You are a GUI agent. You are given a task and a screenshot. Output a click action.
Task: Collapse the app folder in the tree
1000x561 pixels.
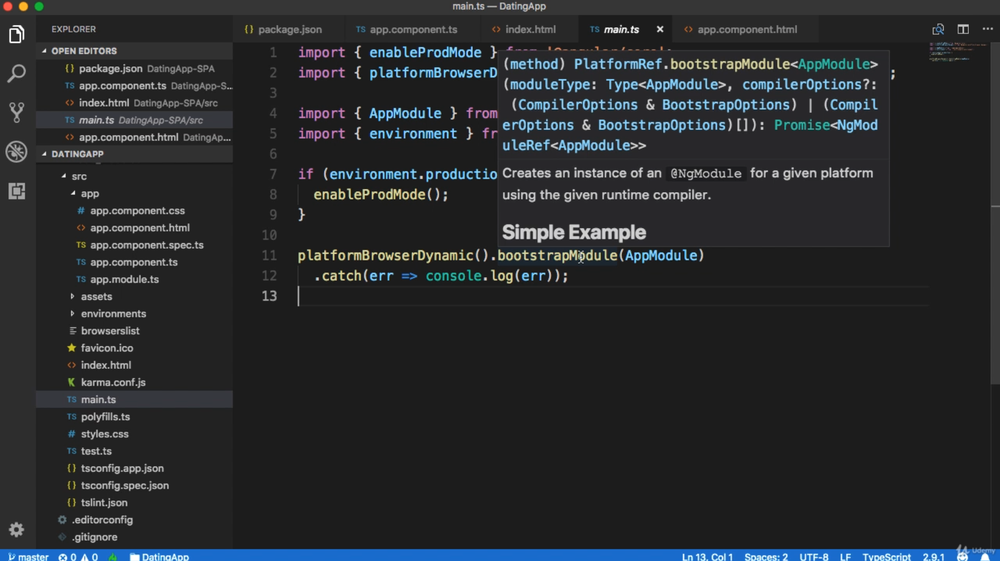pos(89,194)
